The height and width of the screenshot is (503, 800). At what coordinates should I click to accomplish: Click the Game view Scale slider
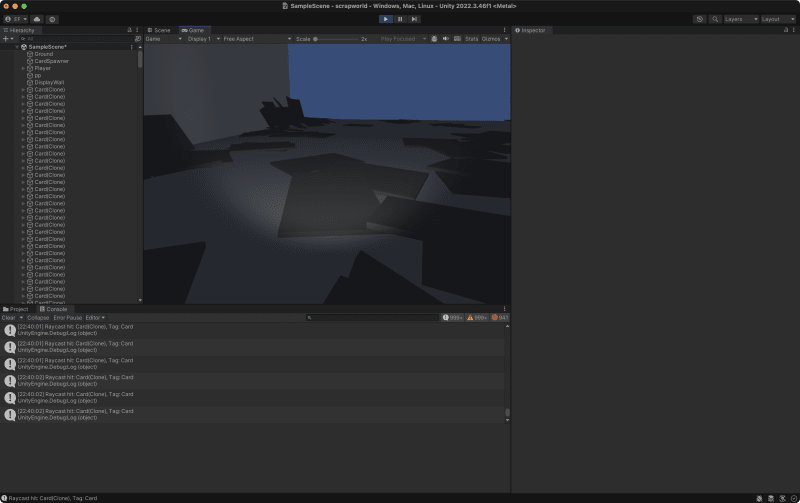pos(336,39)
